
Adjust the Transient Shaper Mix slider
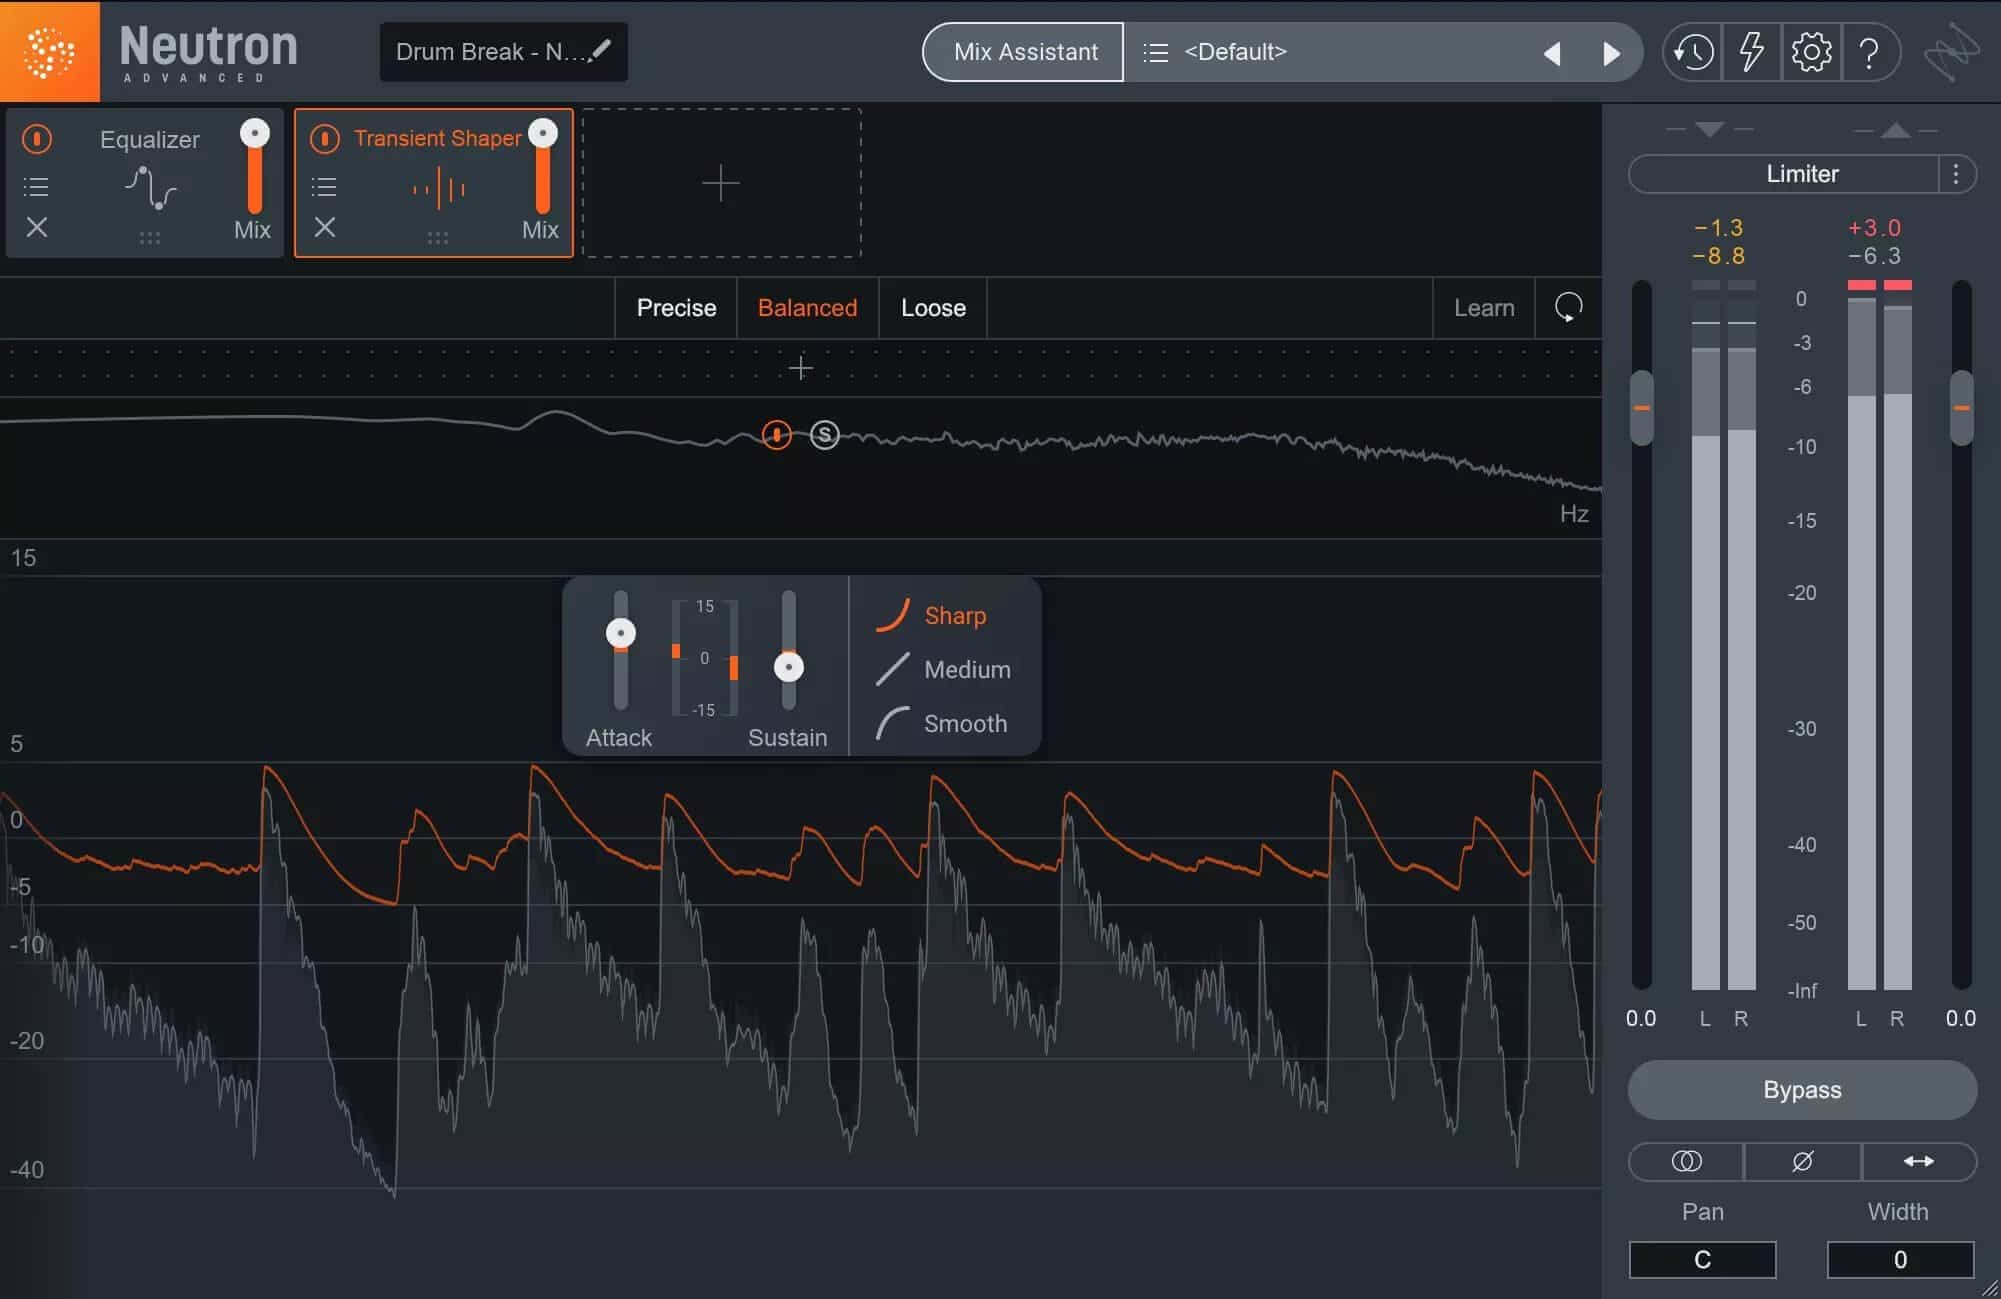(543, 133)
